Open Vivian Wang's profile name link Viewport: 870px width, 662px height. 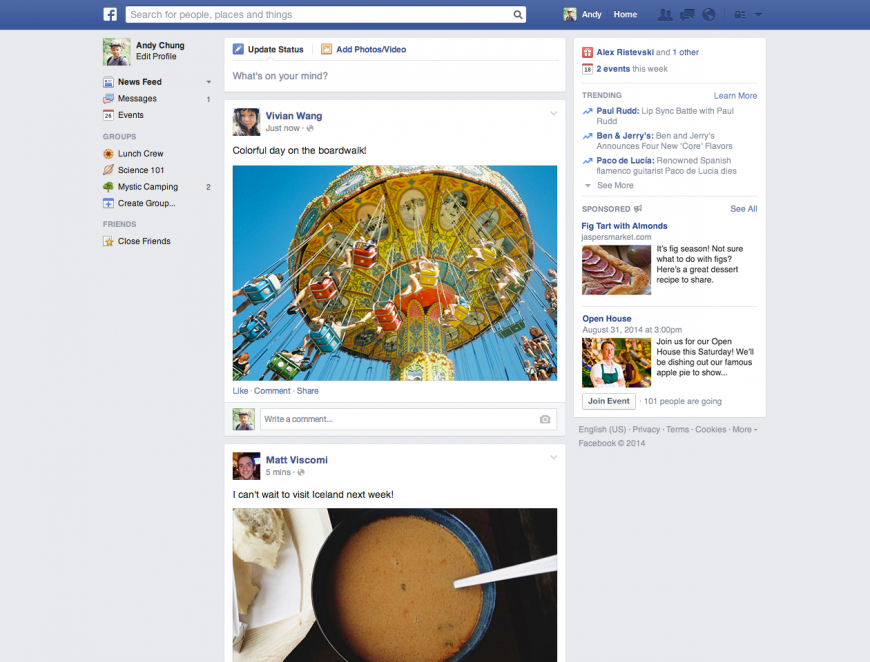294,116
